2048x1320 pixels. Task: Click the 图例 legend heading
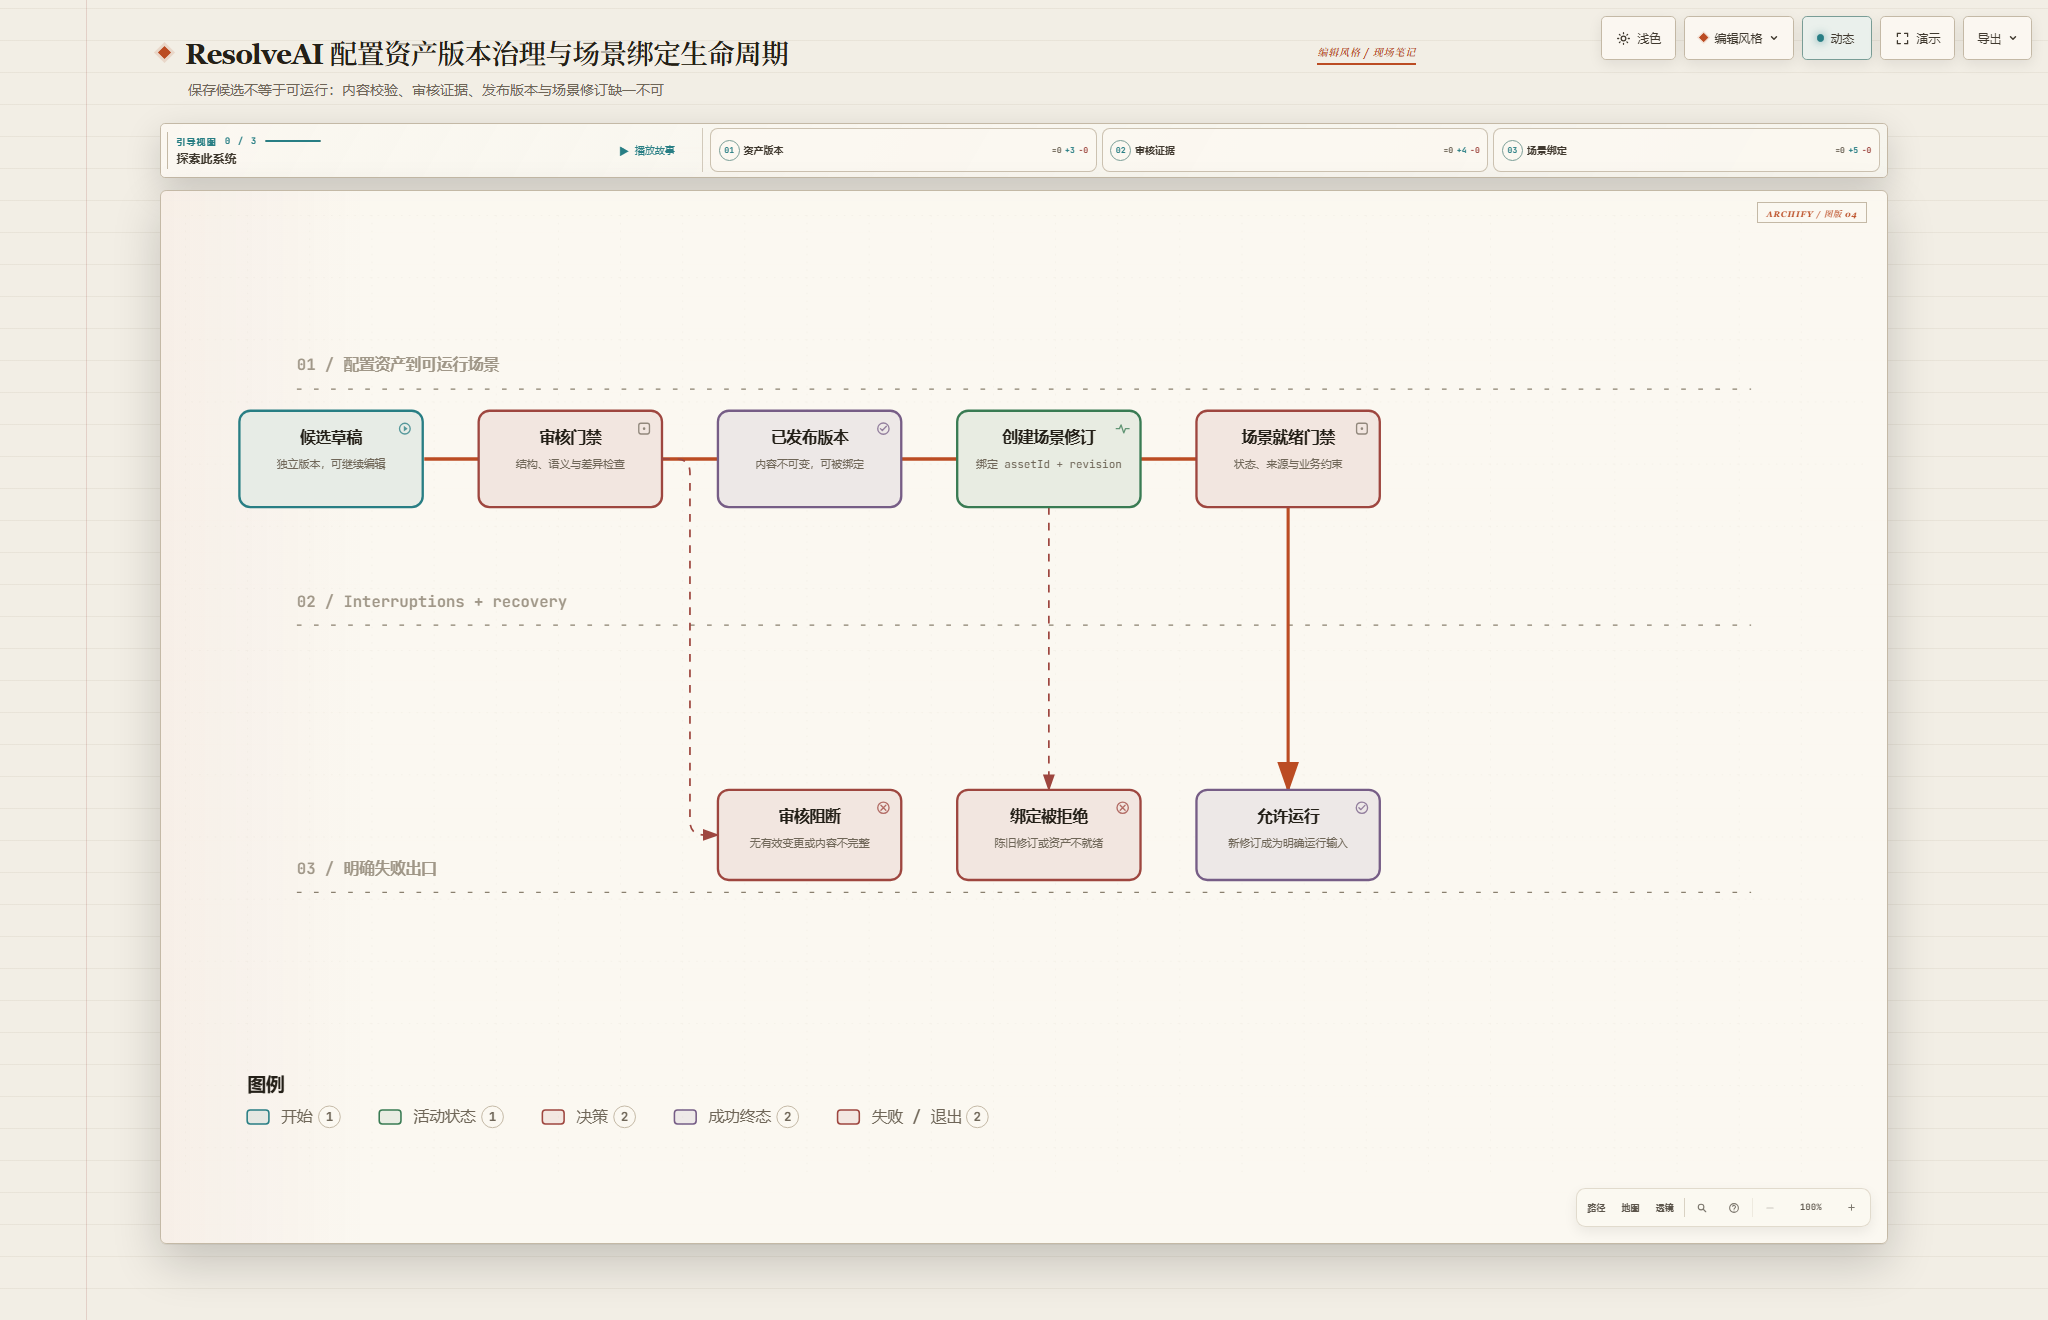pos(266,1084)
